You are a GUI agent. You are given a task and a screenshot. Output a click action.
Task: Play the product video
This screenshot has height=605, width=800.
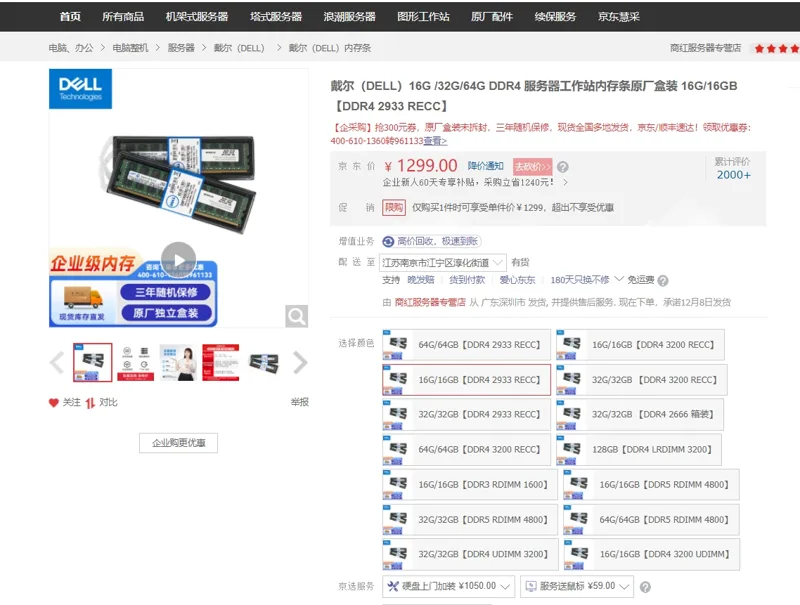click(179, 259)
